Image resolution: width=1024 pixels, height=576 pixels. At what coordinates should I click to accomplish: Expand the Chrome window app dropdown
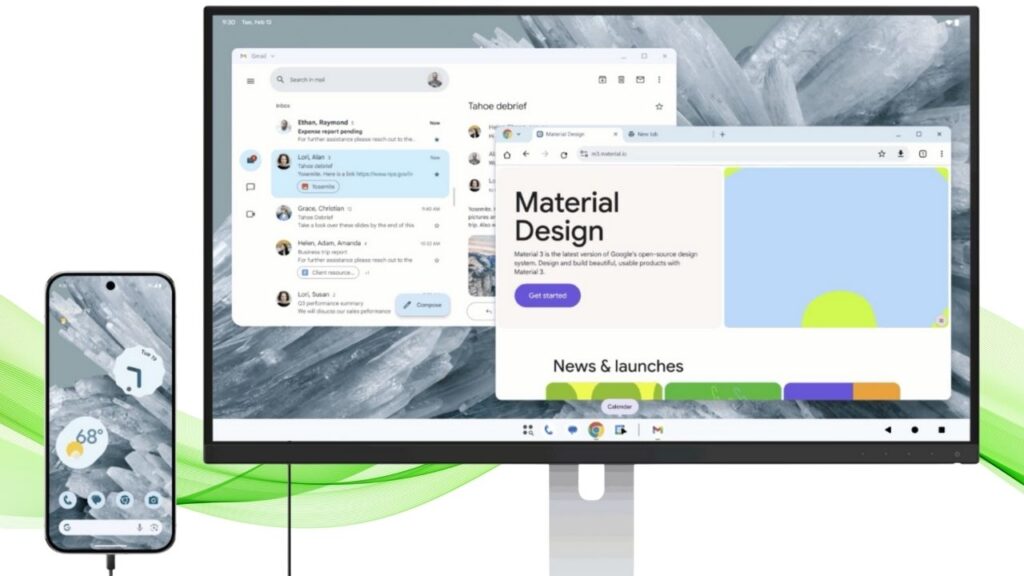pyautogui.click(x=519, y=135)
